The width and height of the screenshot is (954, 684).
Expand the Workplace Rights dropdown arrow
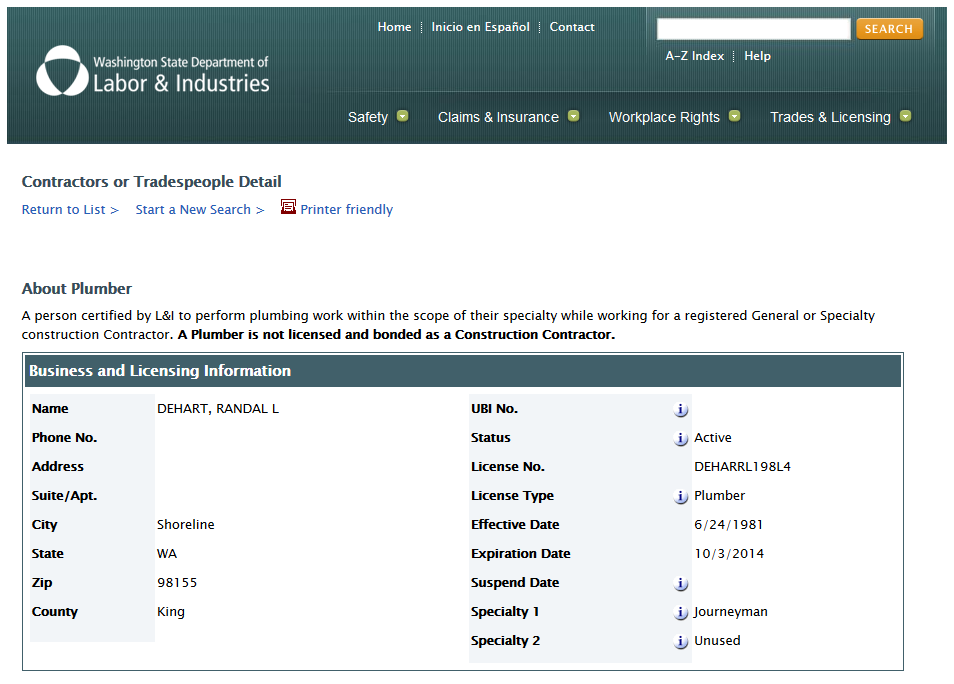734,117
